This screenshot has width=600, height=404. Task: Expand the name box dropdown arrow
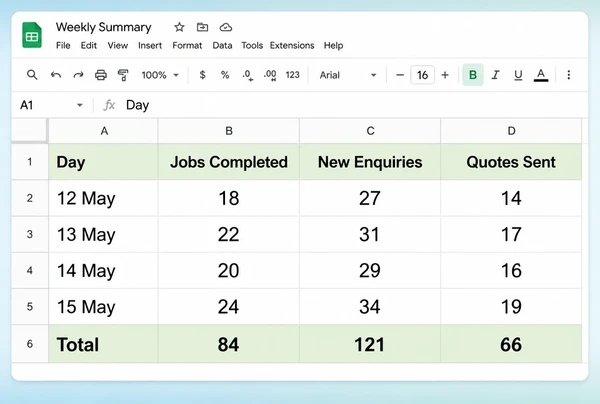80,105
